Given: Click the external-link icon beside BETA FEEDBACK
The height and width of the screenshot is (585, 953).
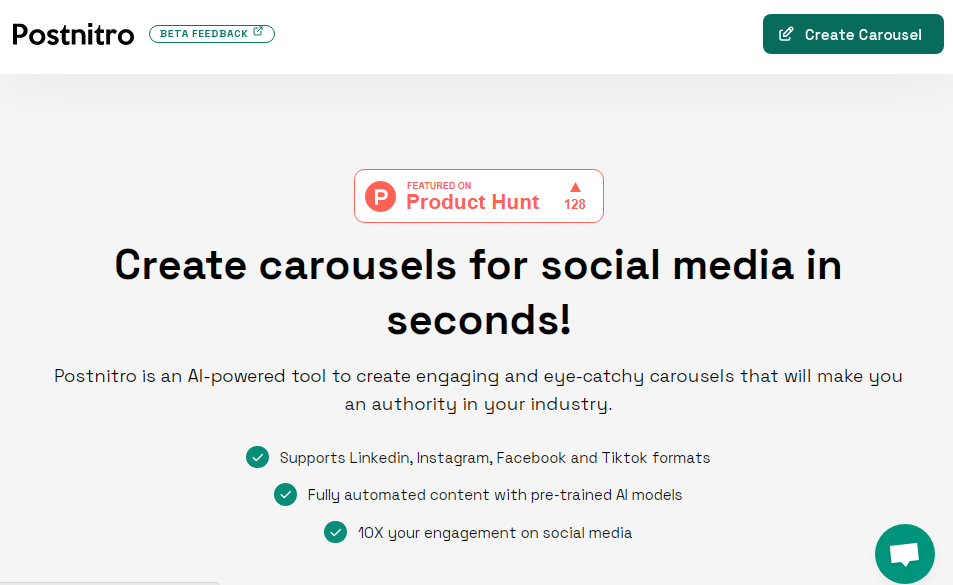Looking at the screenshot, I should click(260, 32).
